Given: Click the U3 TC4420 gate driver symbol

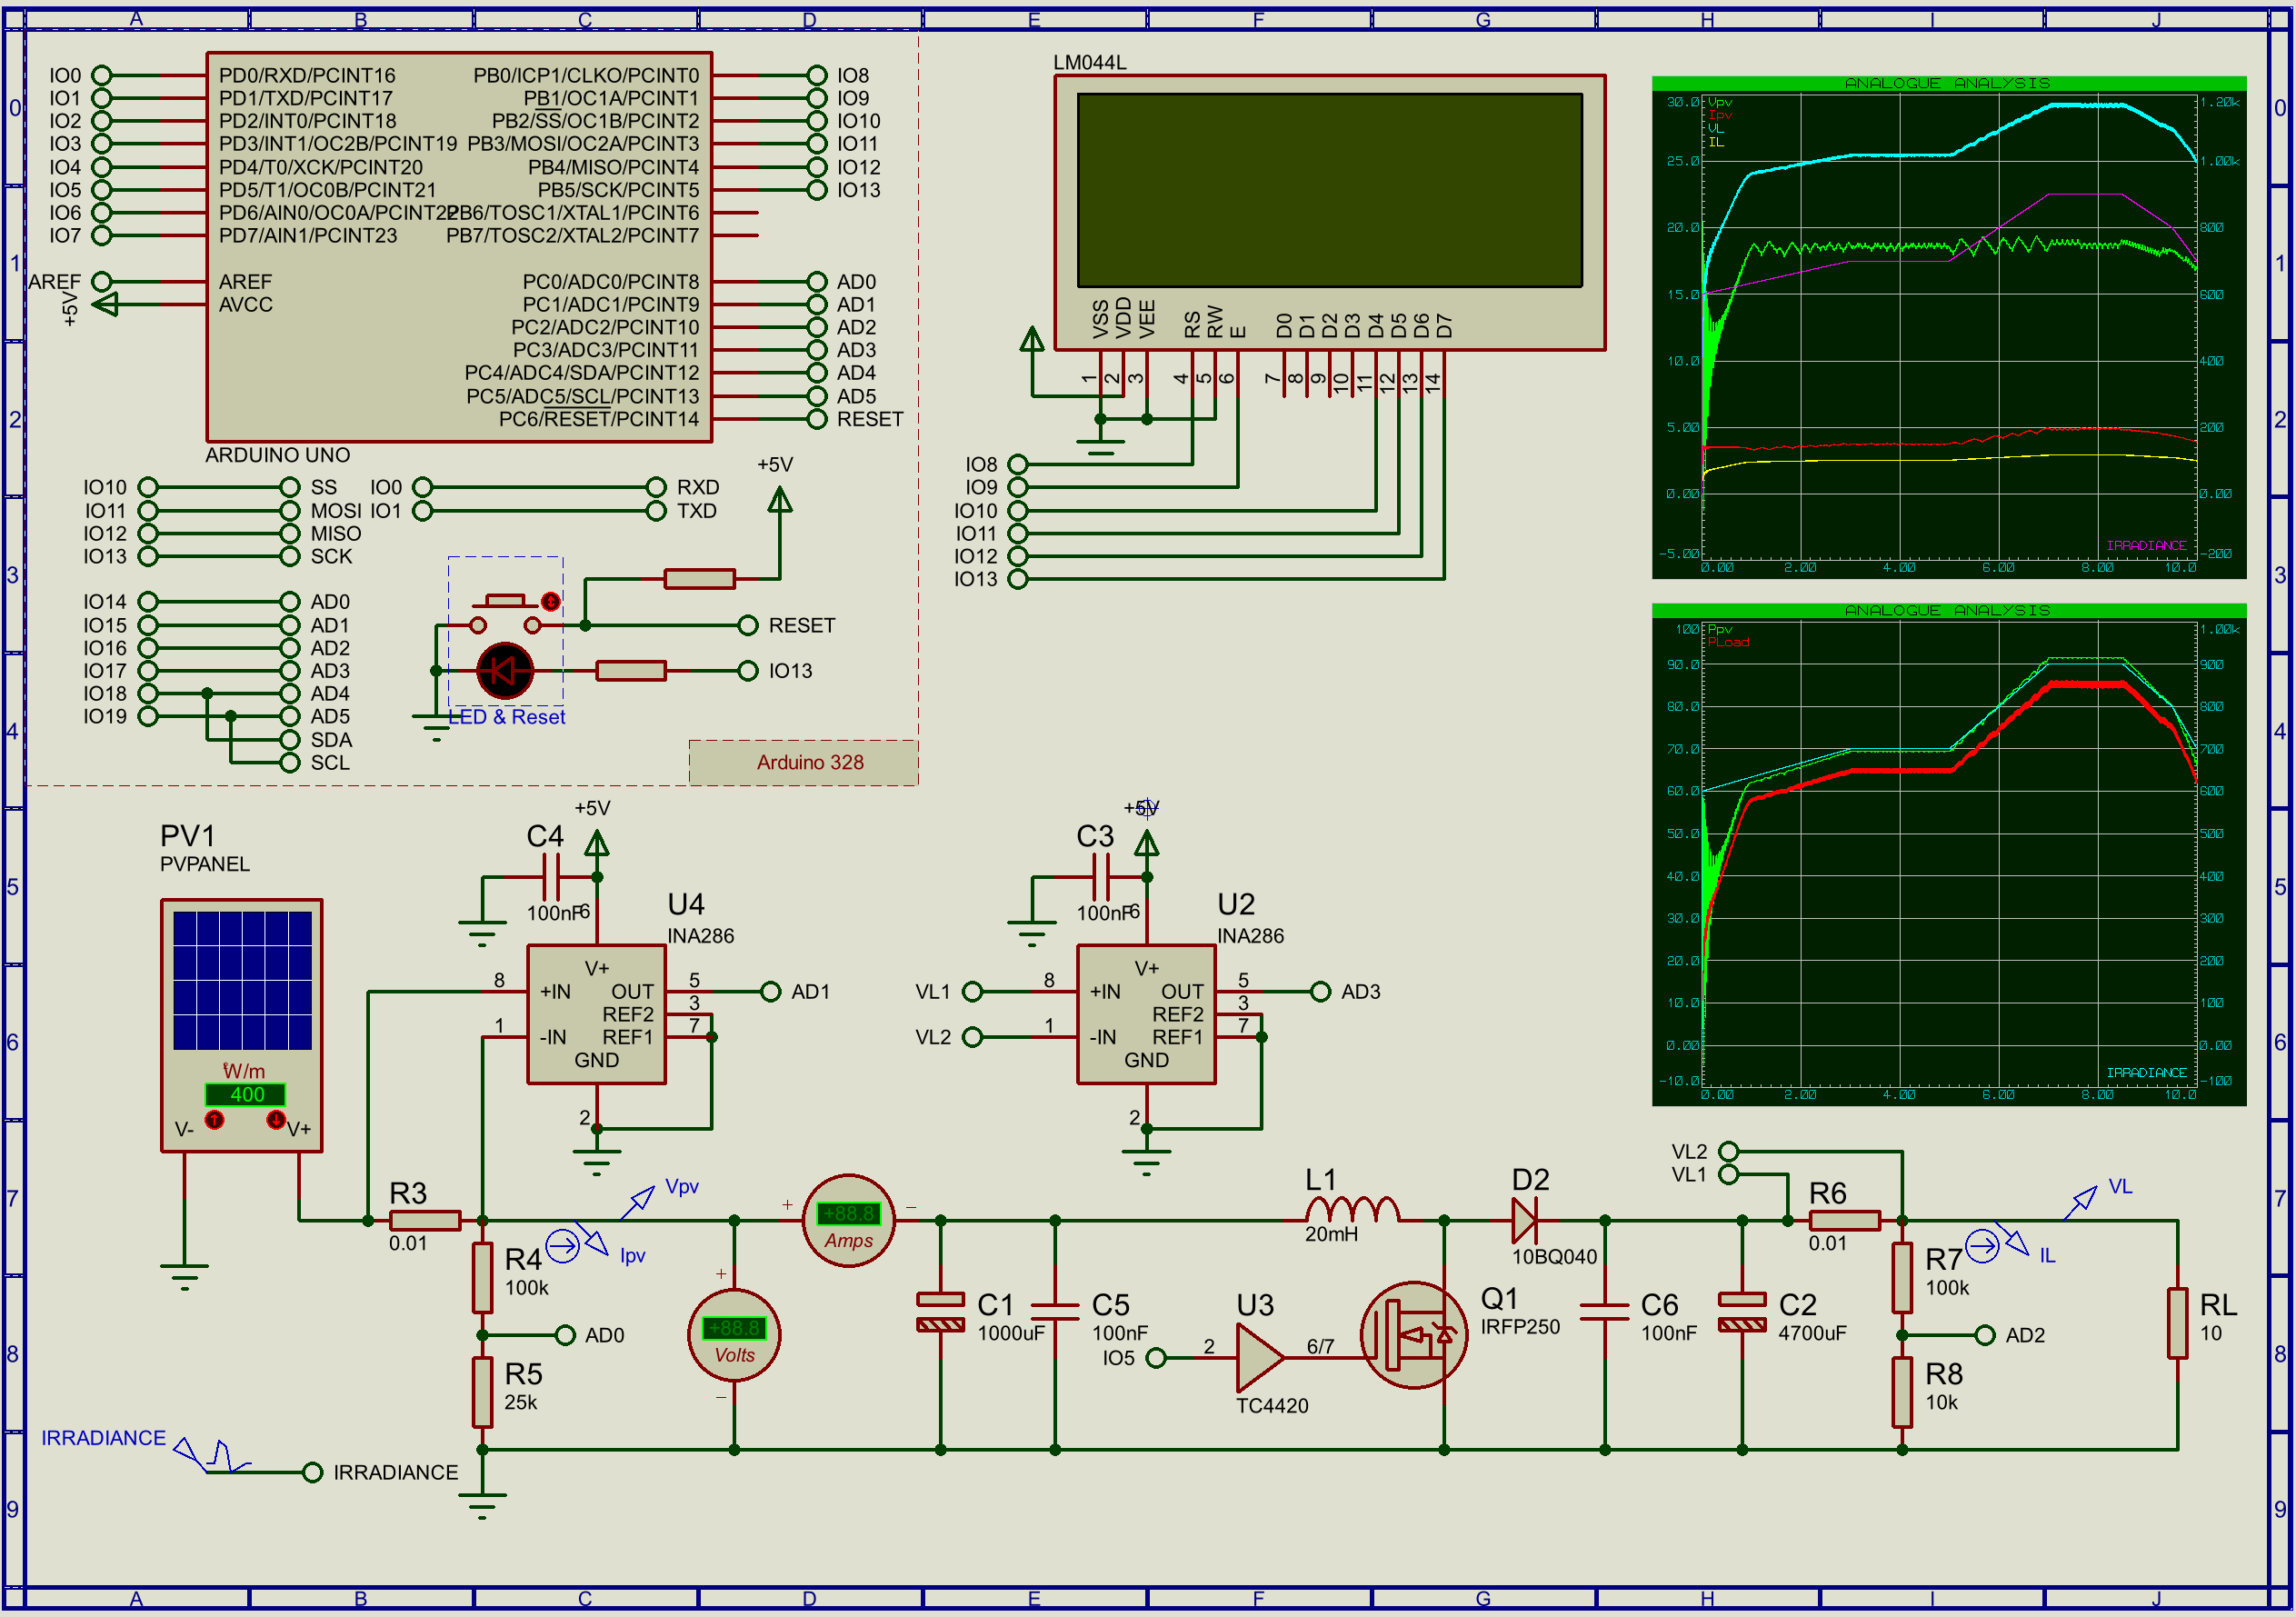Looking at the screenshot, I should (x=1259, y=1357).
